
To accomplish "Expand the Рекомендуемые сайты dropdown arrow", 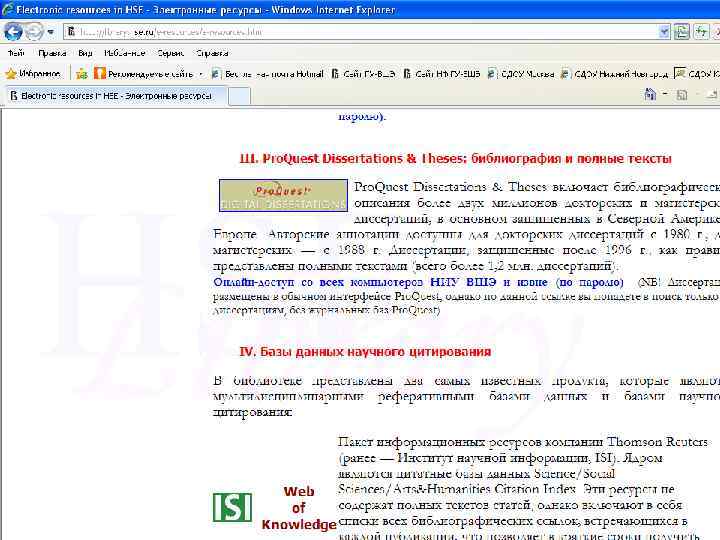I will pos(201,73).
